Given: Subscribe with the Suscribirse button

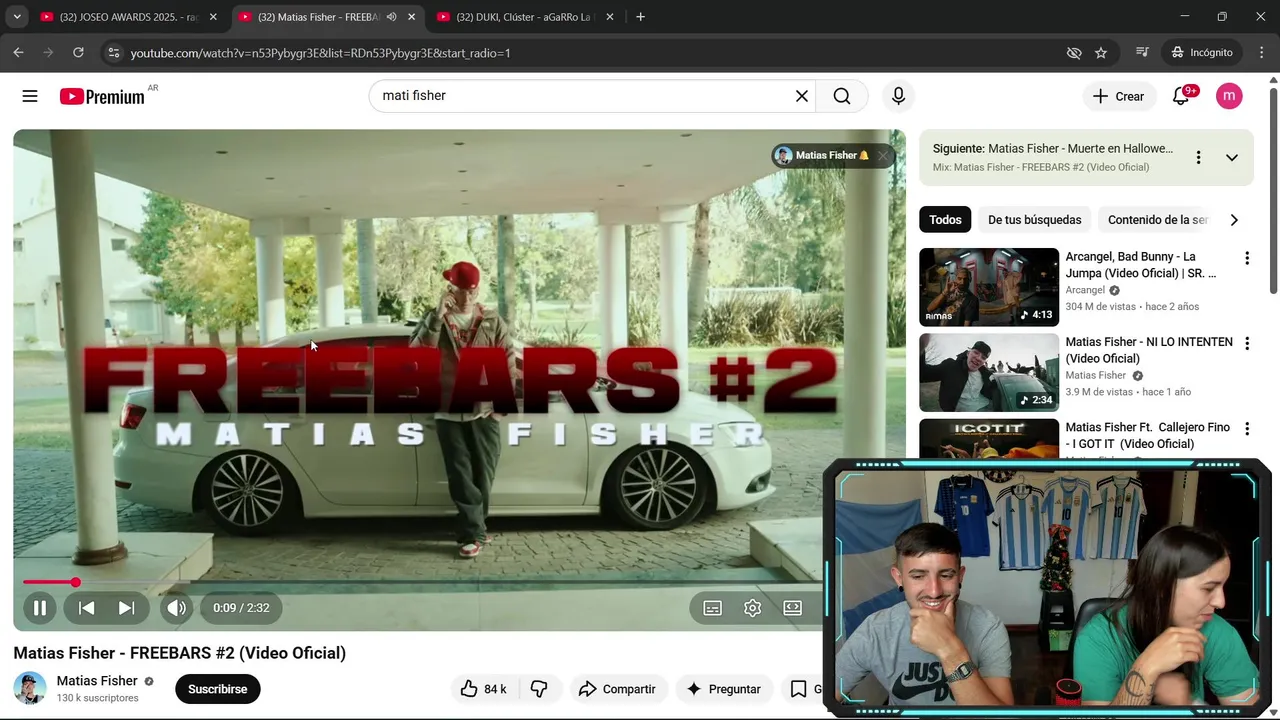Looking at the screenshot, I should 218,689.
